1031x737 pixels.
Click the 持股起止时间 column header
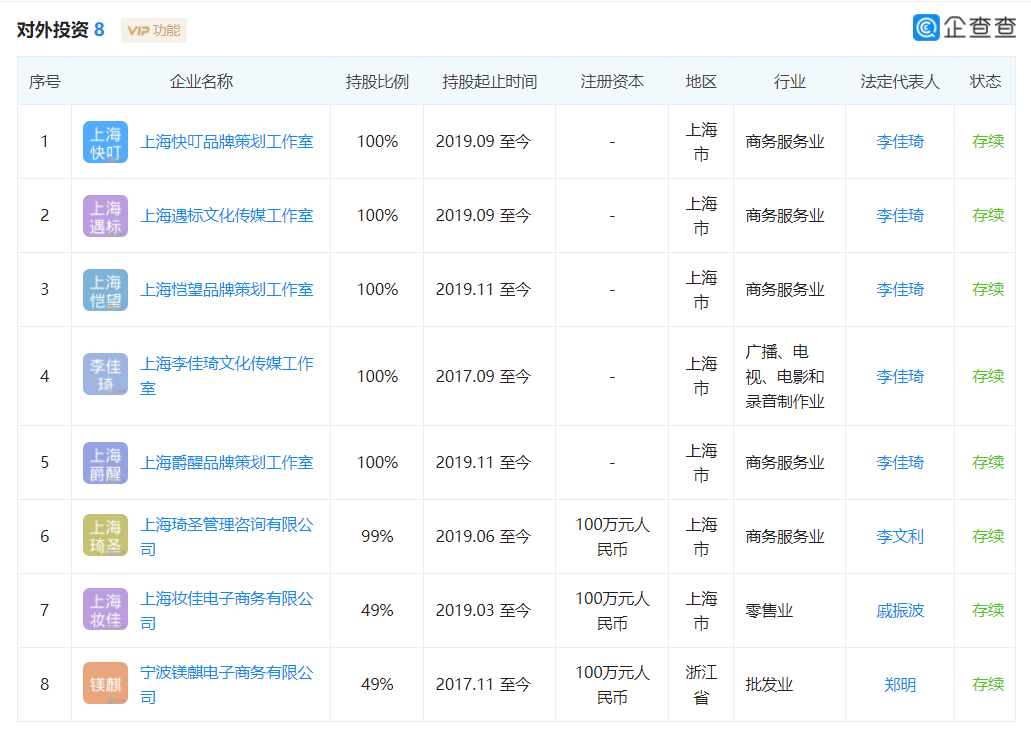point(489,82)
